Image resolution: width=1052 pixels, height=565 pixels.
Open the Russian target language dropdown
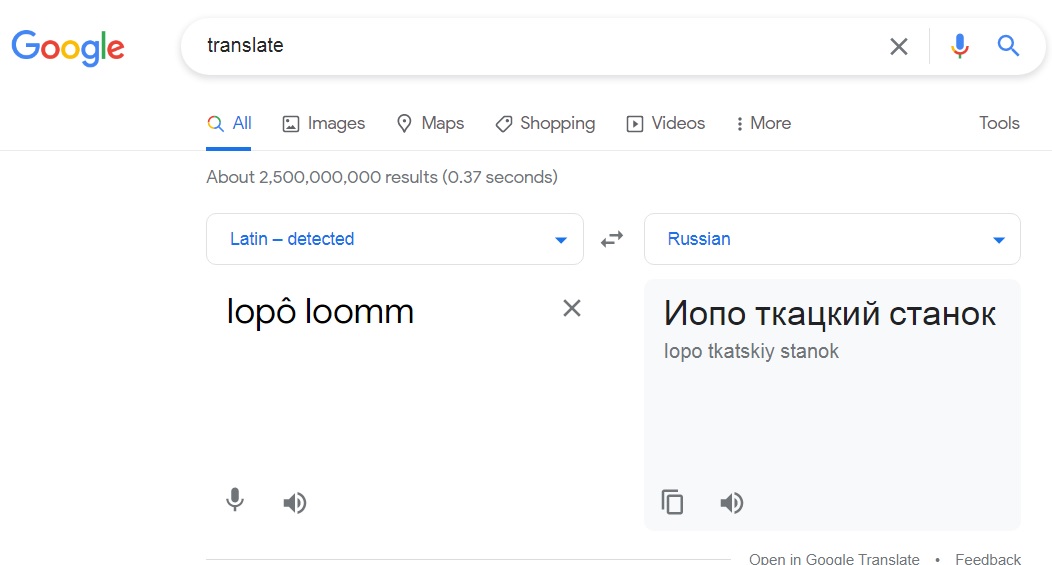point(832,239)
